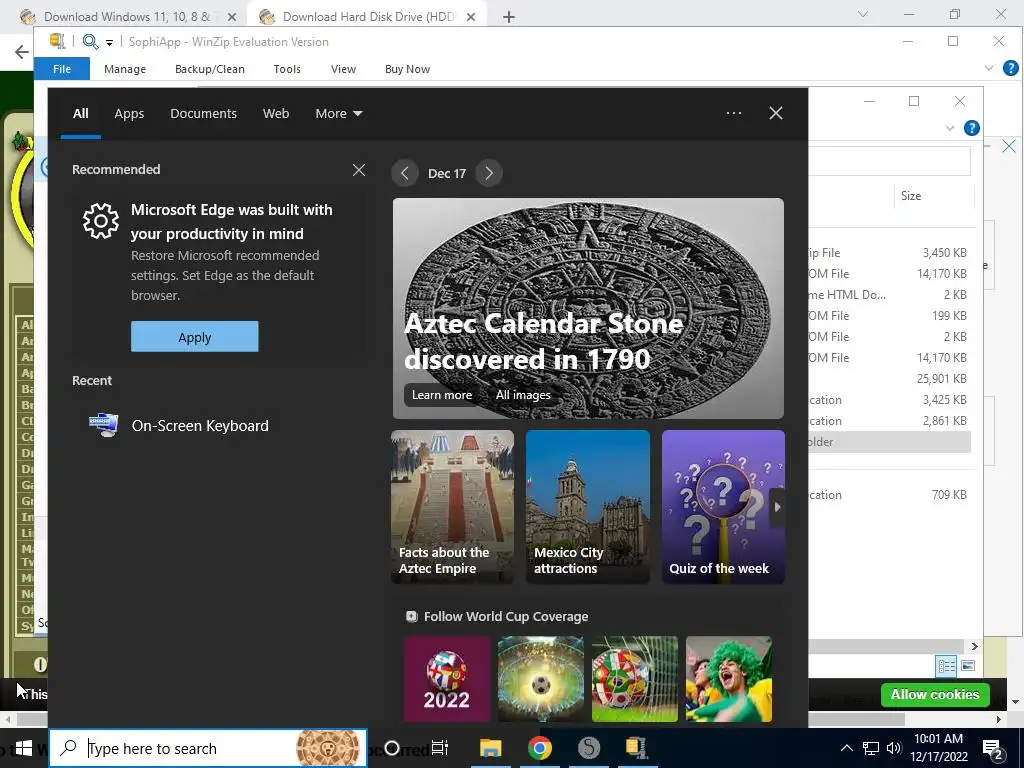Go to previous day before Dec 17
Viewport: 1024px width, 768px height.
pyautogui.click(x=405, y=173)
